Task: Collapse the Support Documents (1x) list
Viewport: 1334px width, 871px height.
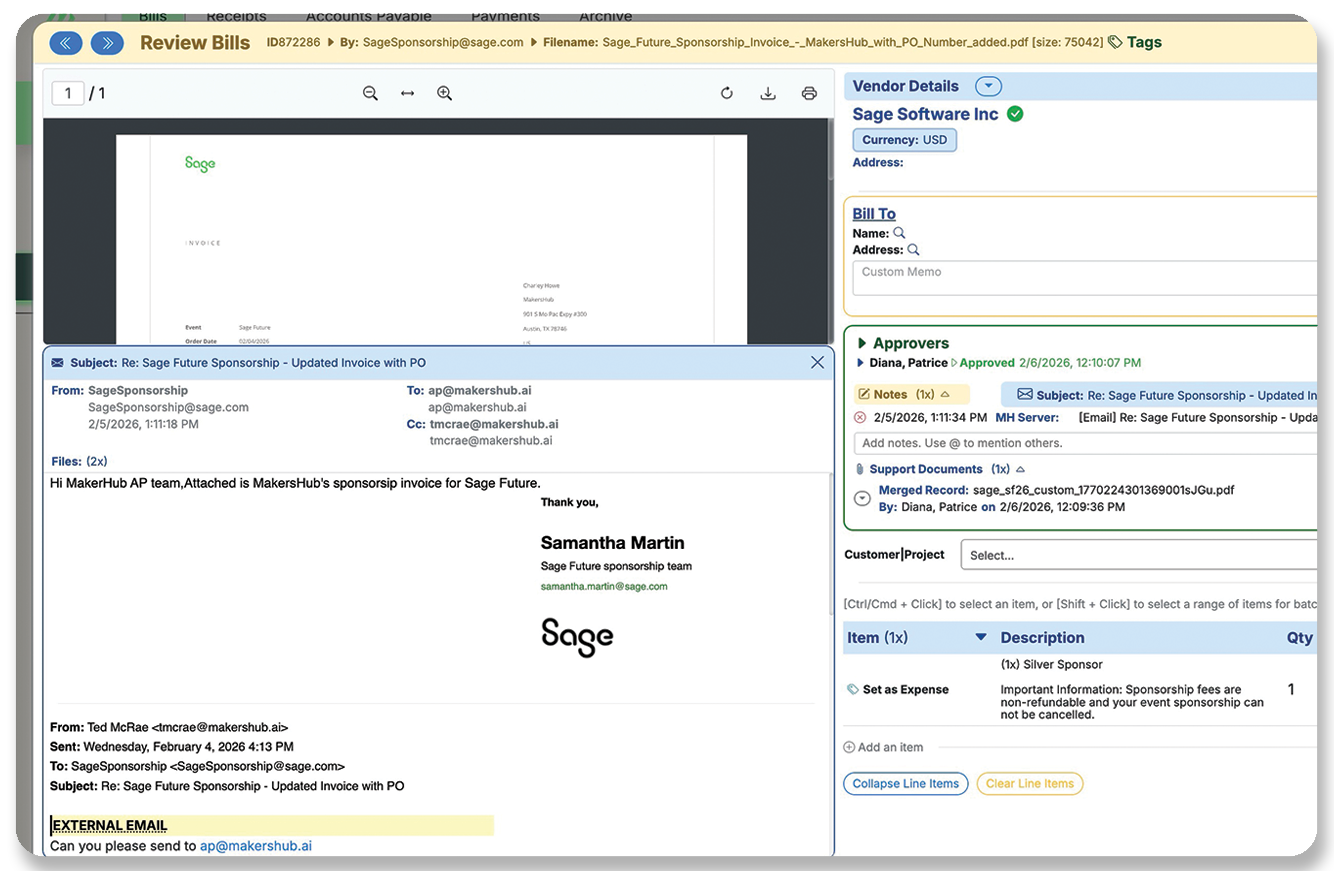Action: click(x=1020, y=469)
